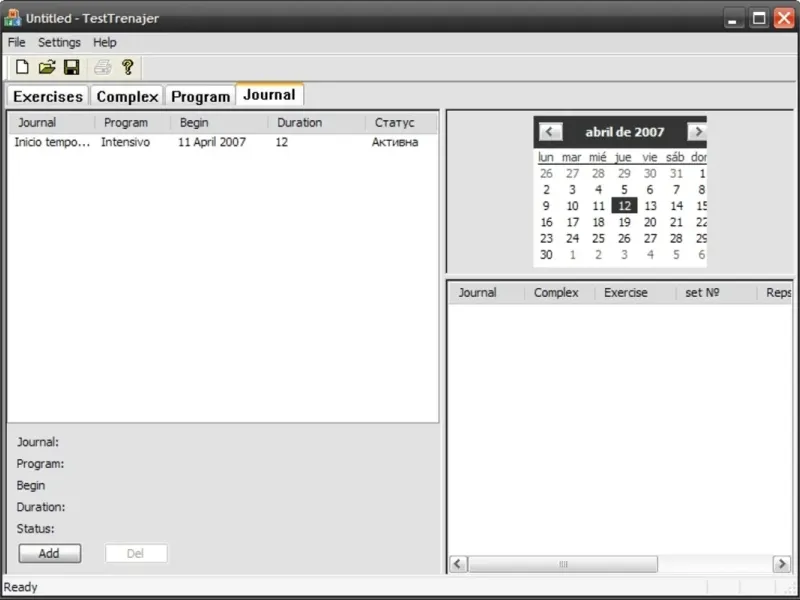Image resolution: width=800 pixels, height=600 pixels.
Task: Minimize the TestTrenajer window
Action: (x=733, y=19)
